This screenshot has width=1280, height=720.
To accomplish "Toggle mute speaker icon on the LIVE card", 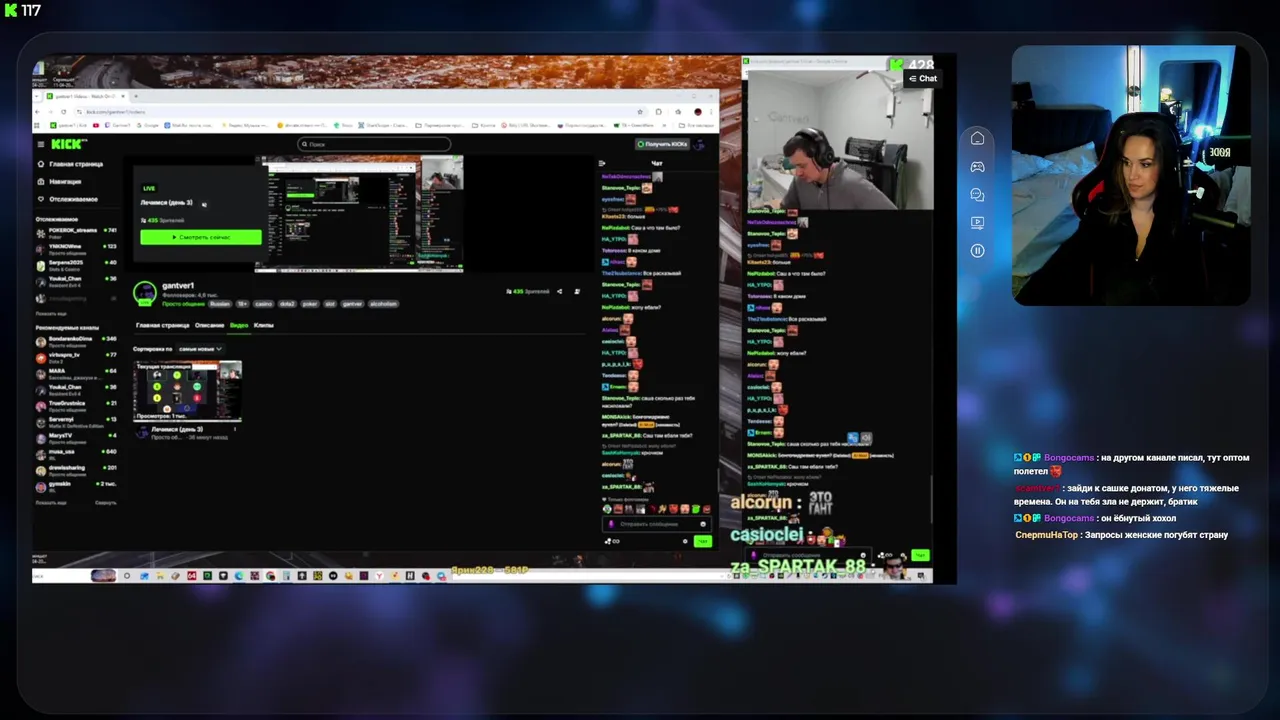I will [x=204, y=203].
